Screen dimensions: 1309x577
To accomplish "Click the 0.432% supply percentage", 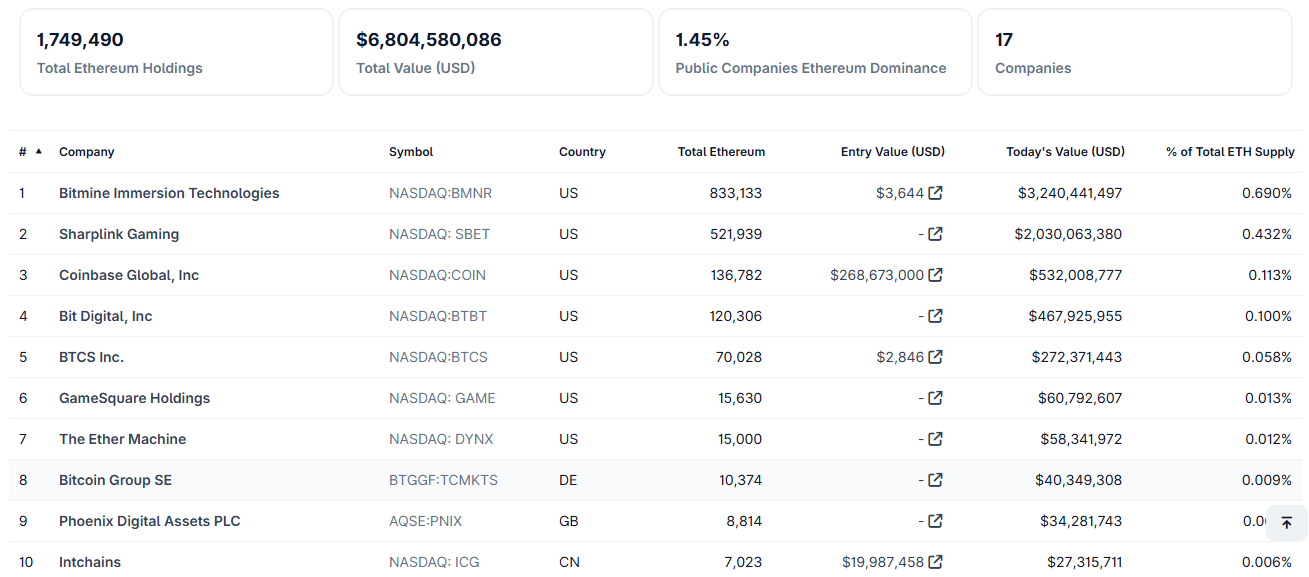I will point(1267,234).
